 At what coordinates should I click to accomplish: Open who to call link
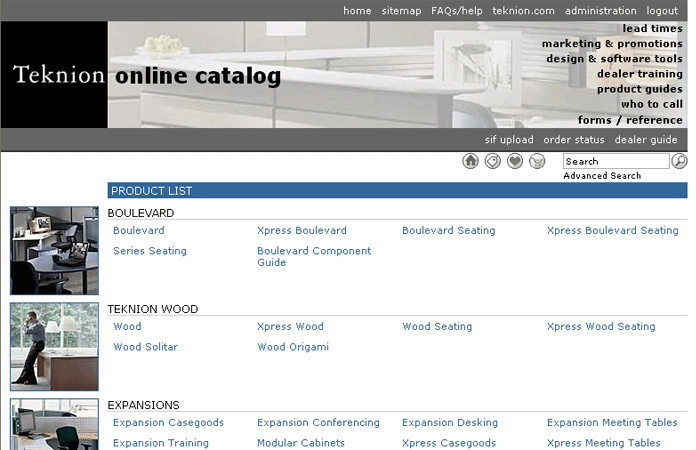[652, 104]
